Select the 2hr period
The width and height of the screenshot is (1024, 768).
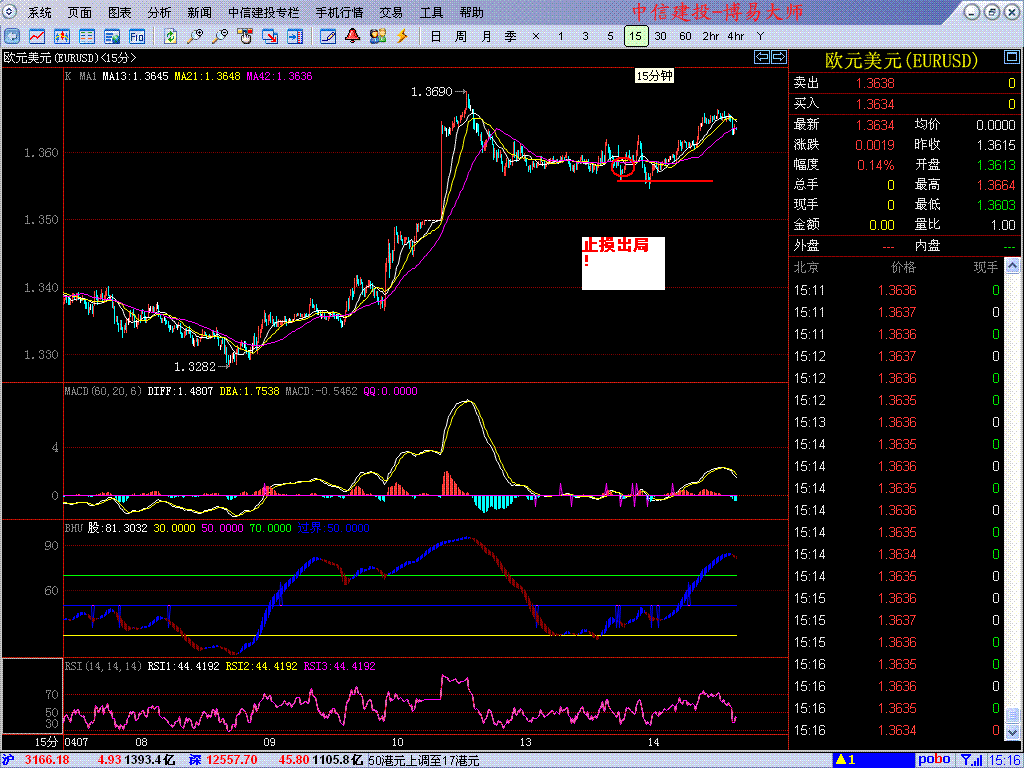711,36
